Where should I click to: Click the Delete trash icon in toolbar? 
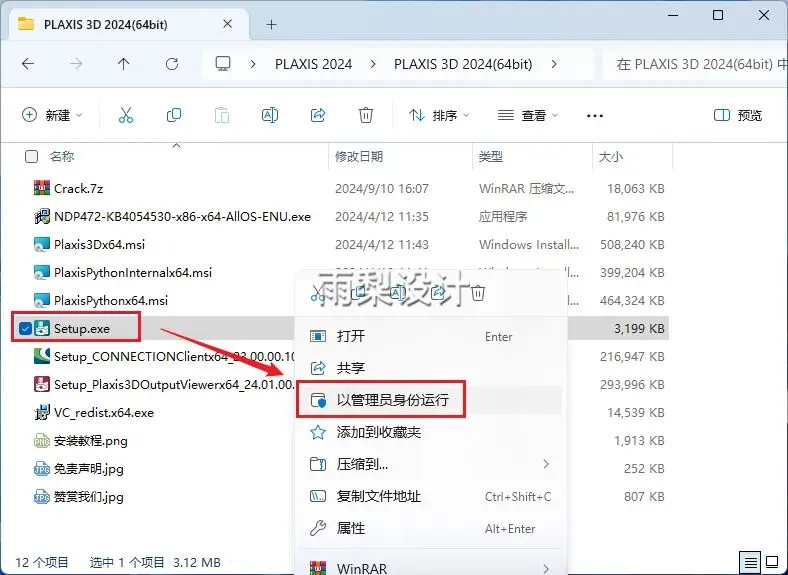pyautogui.click(x=366, y=116)
